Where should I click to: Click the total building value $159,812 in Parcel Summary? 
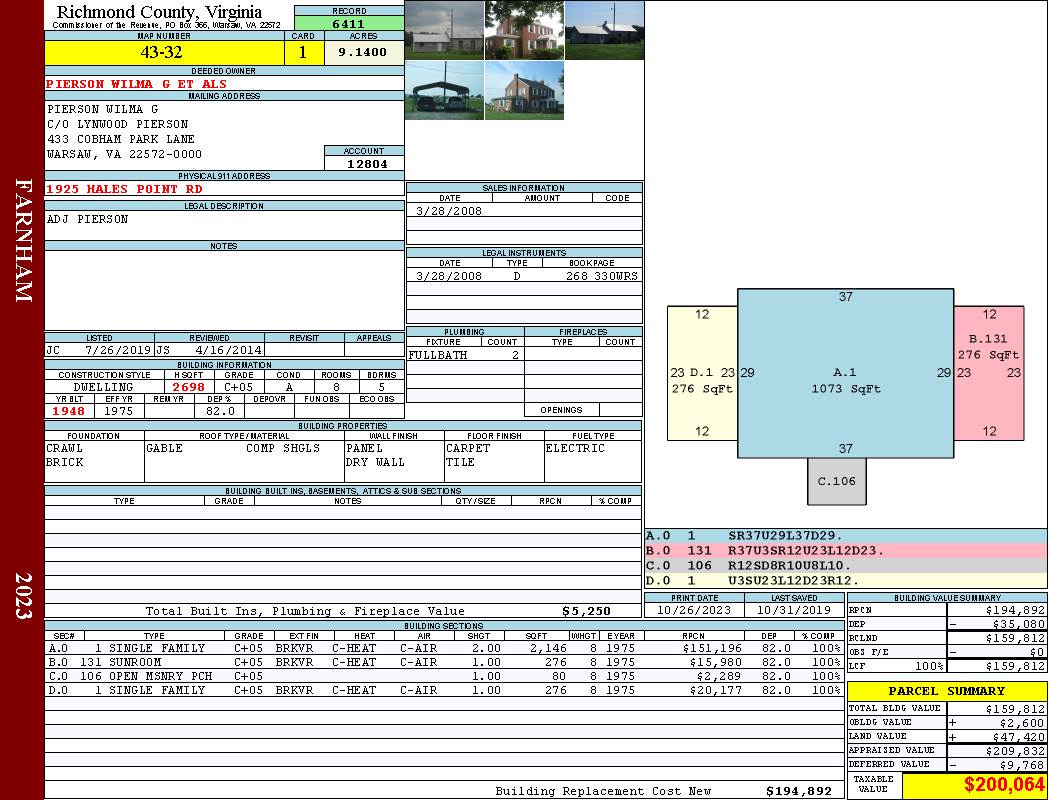pyautogui.click(x=1015, y=708)
